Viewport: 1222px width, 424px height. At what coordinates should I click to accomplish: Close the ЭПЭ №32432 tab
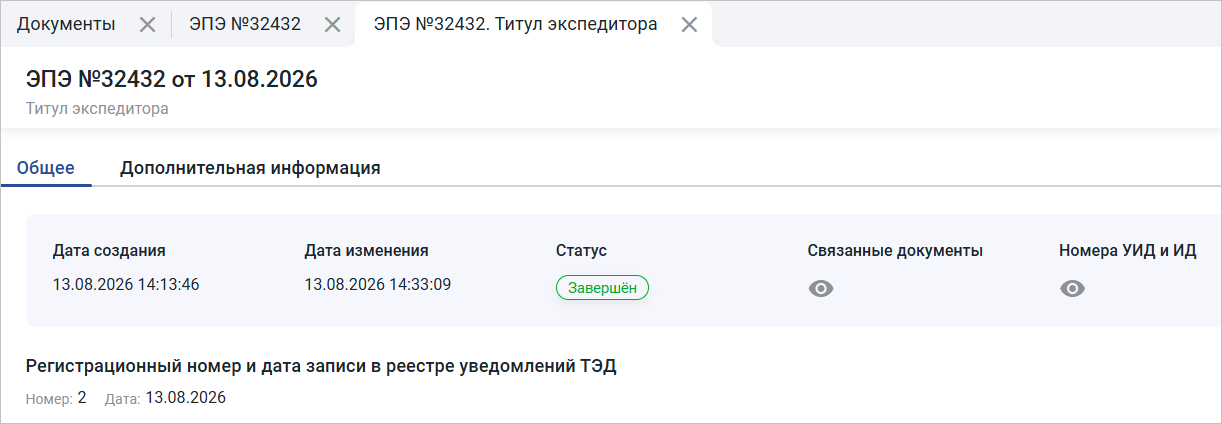click(x=333, y=26)
